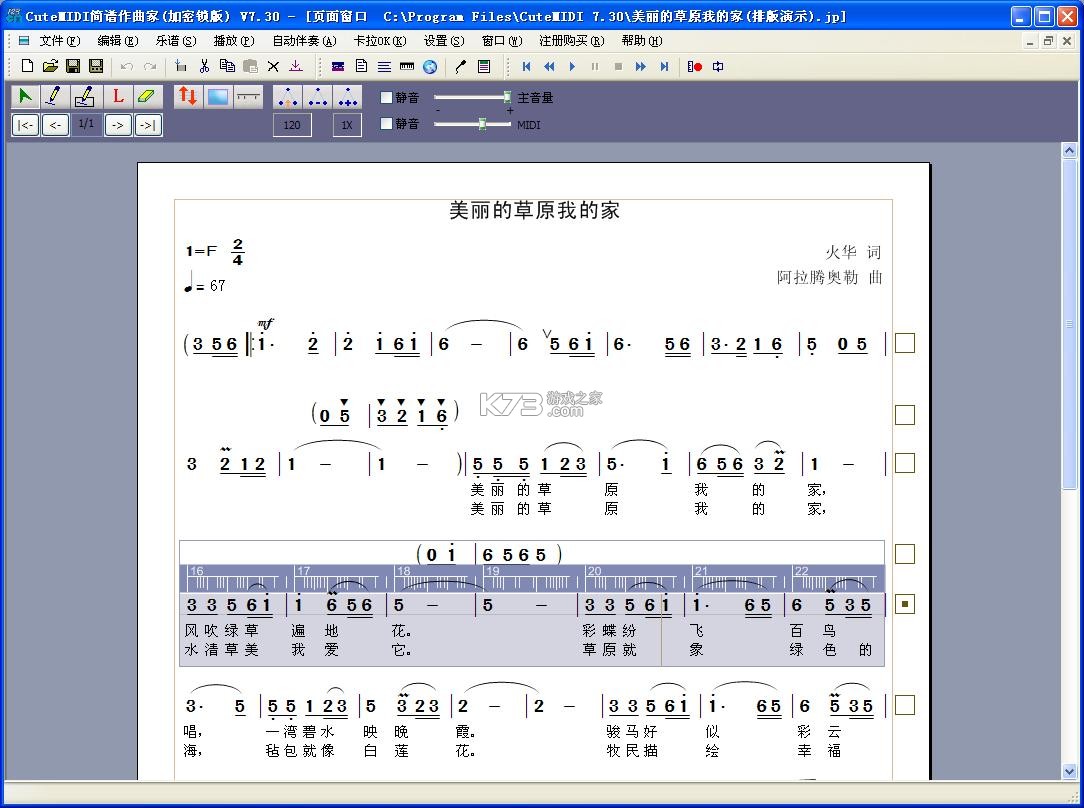The width and height of the screenshot is (1084, 808).
Task: Go to previous page with <- button
Action: (55, 125)
